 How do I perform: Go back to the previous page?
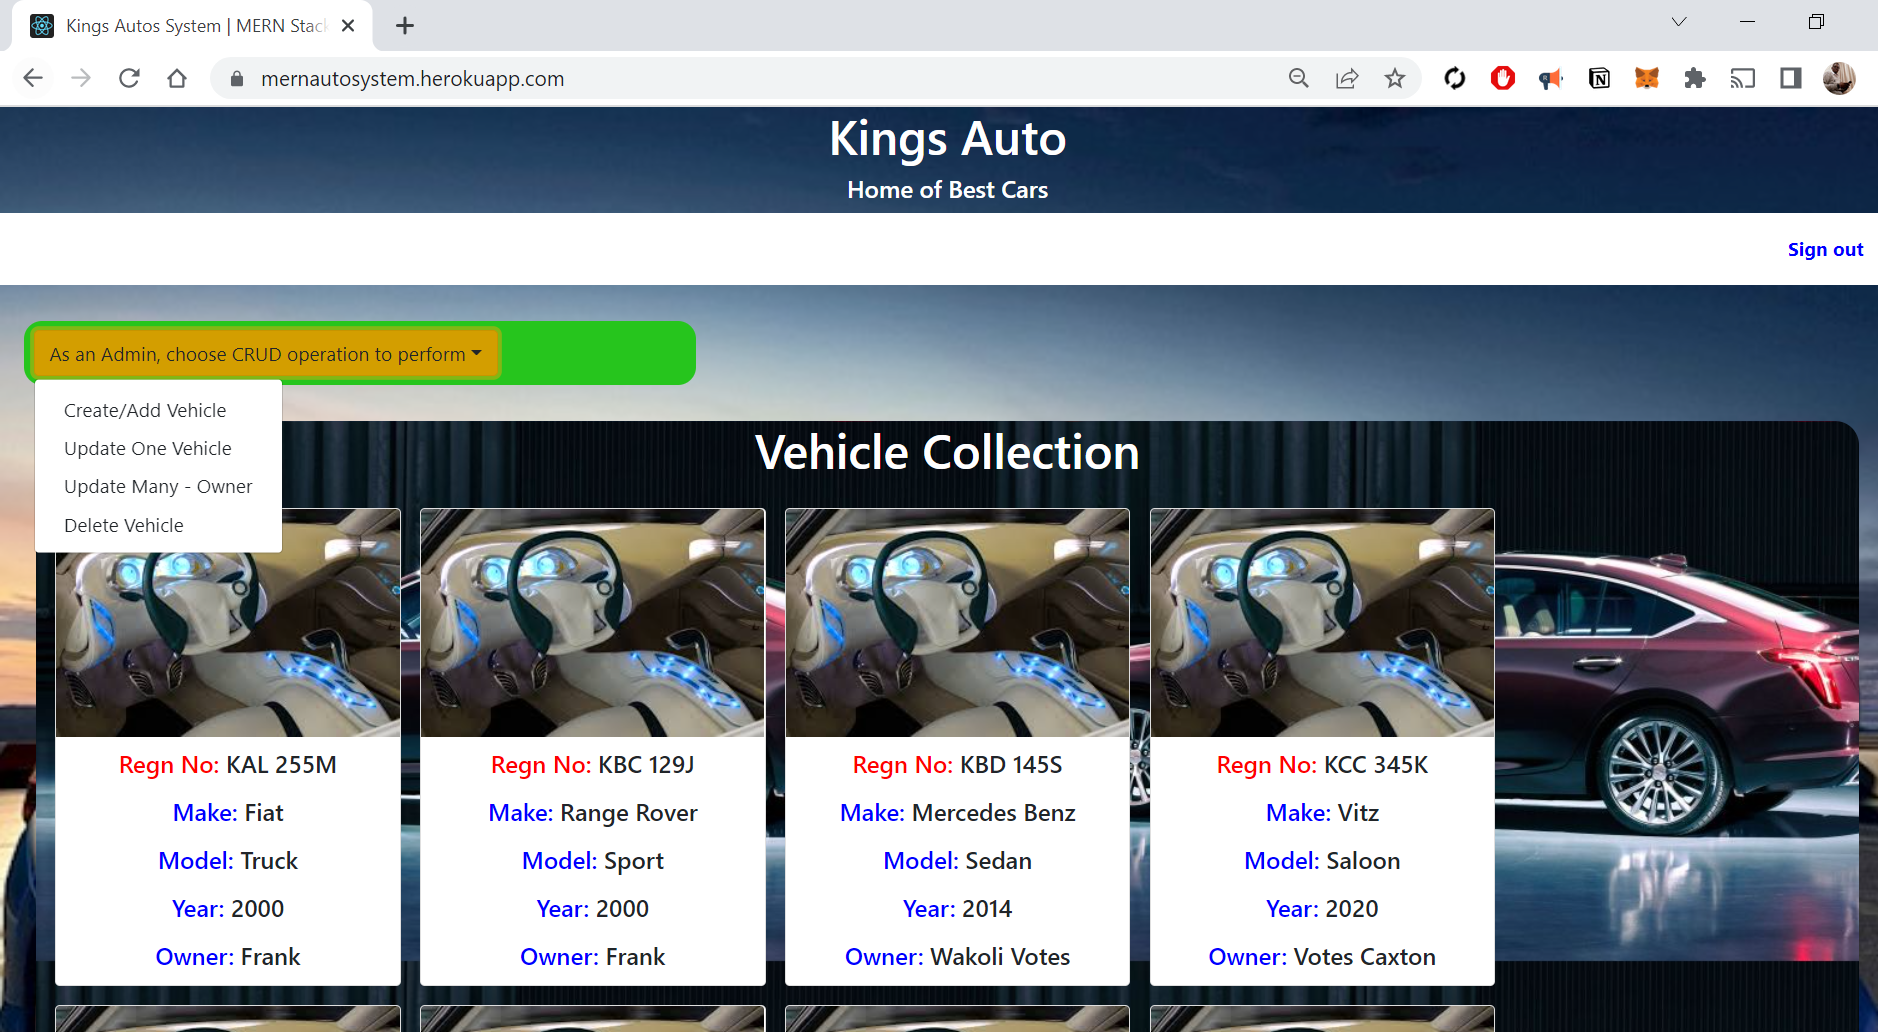(33, 78)
